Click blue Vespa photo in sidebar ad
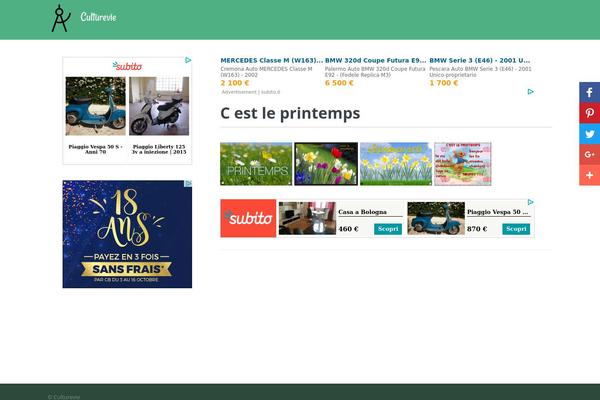The width and height of the screenshot is (600, 400). [x=95, y=106]
